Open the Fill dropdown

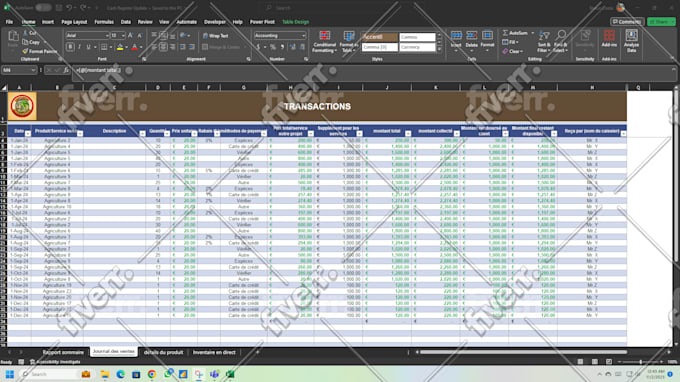coord(510,42)
